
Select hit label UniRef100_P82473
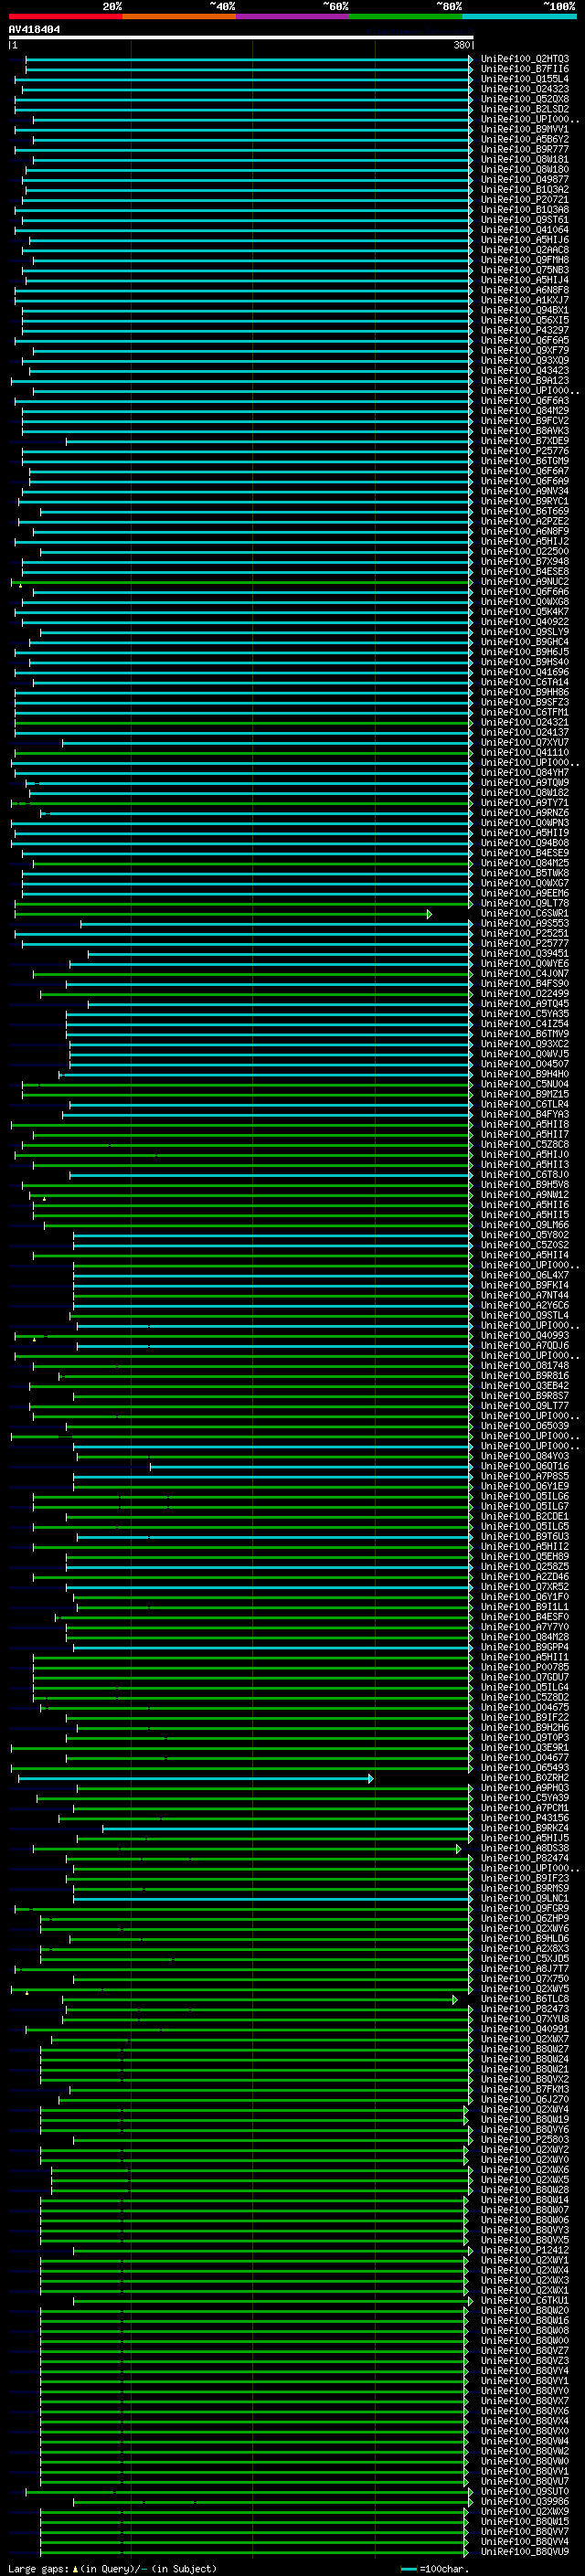(525, 2009)
